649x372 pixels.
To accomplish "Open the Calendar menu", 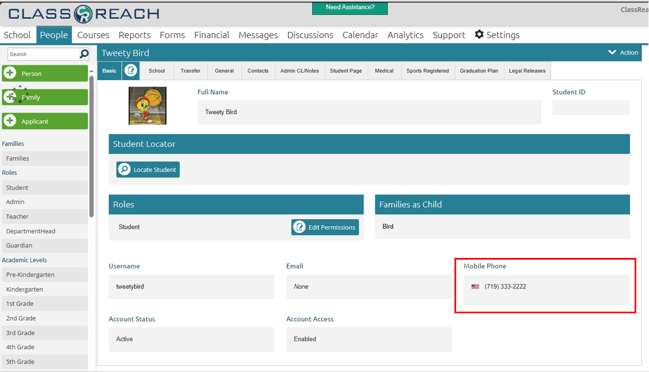I will (x=360, y=35).
